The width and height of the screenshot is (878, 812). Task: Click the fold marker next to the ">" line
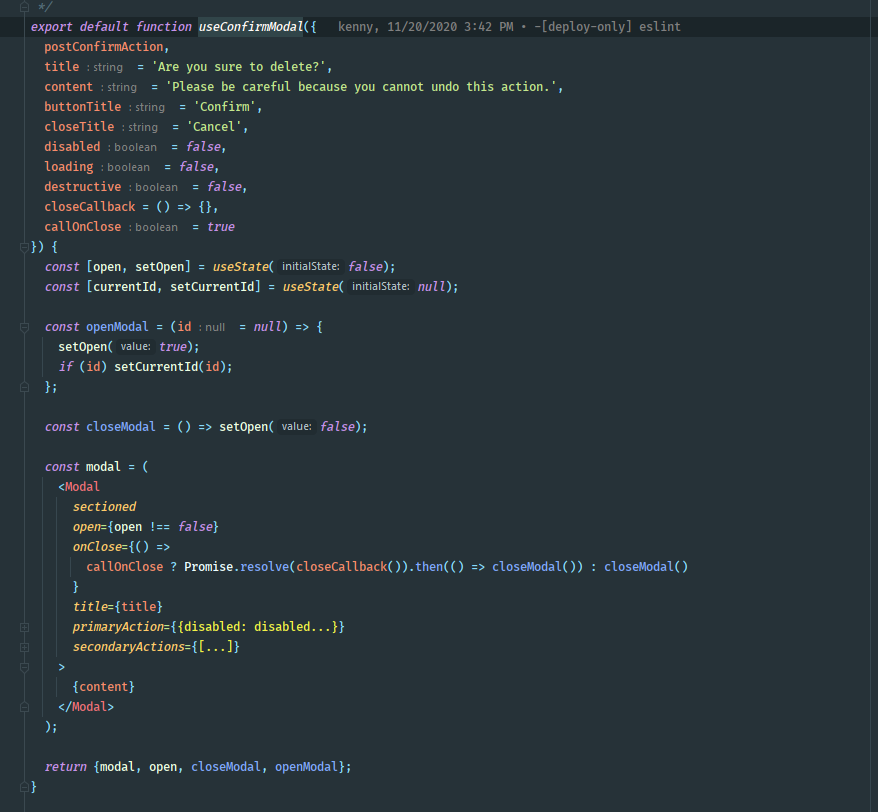[22, 667]
